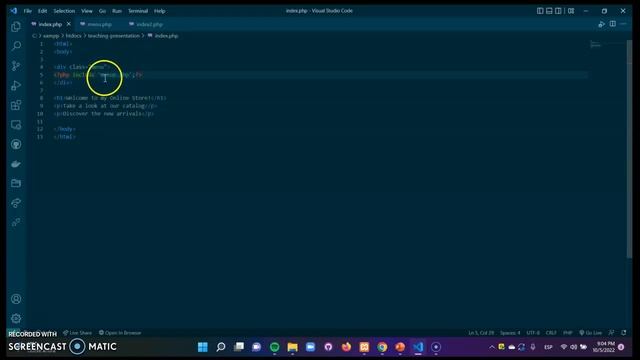Viewport: 640px width, 360px height.
Task: Change the CRLF end of line sequence
Action: click(x=551, y=333)
